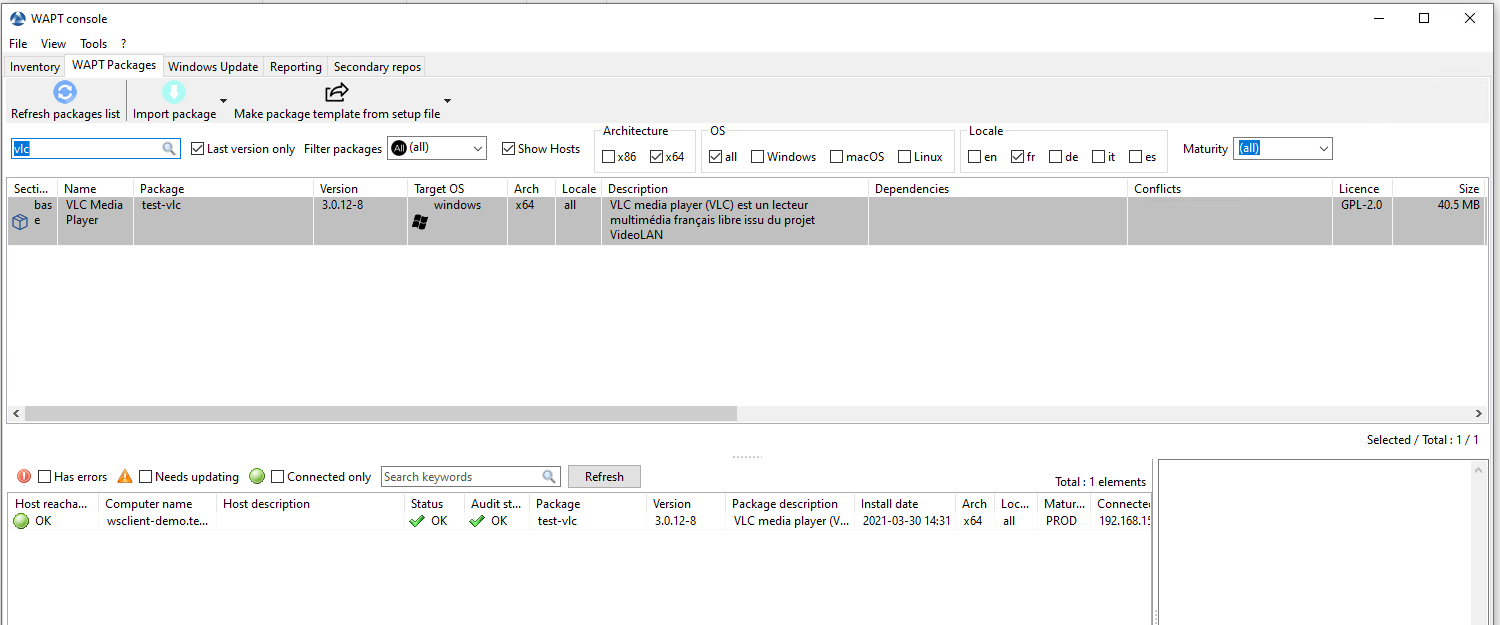1500x625 pixels.
Task: Click the green host reachable OK icon
Action: (21, 521)
